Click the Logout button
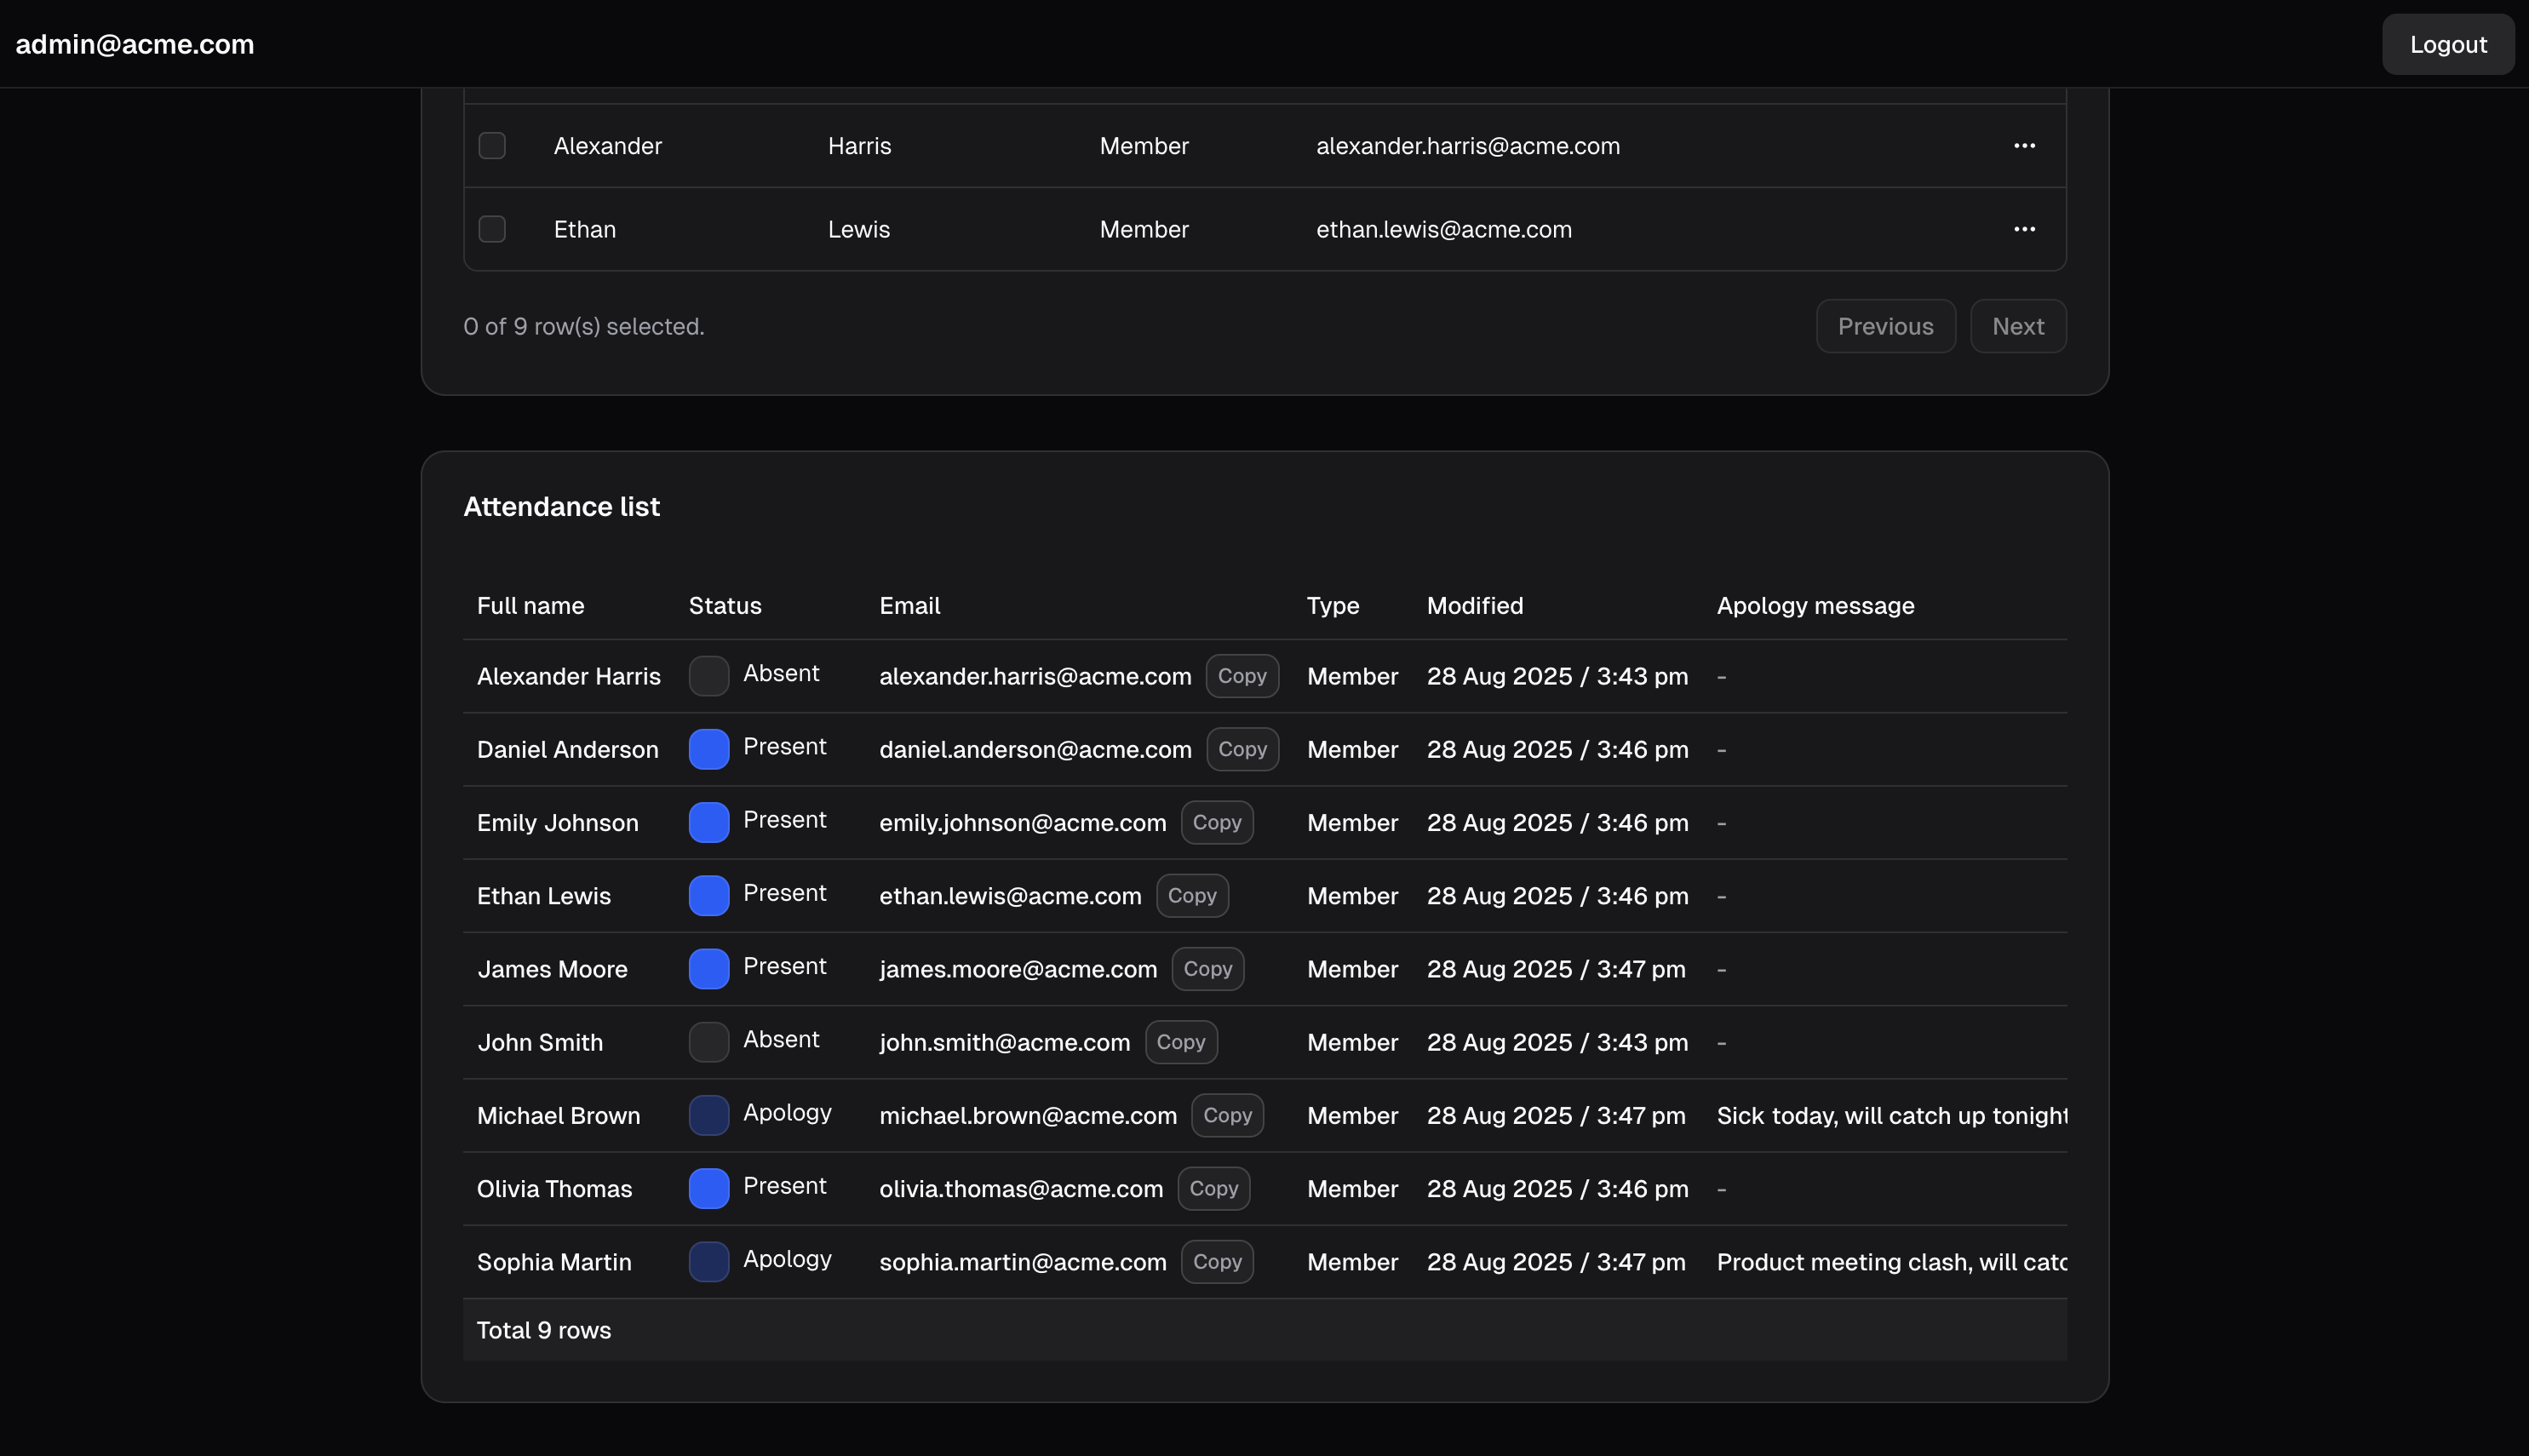This screenshot has width=2529, height=1456. [x=2447, y=44]
